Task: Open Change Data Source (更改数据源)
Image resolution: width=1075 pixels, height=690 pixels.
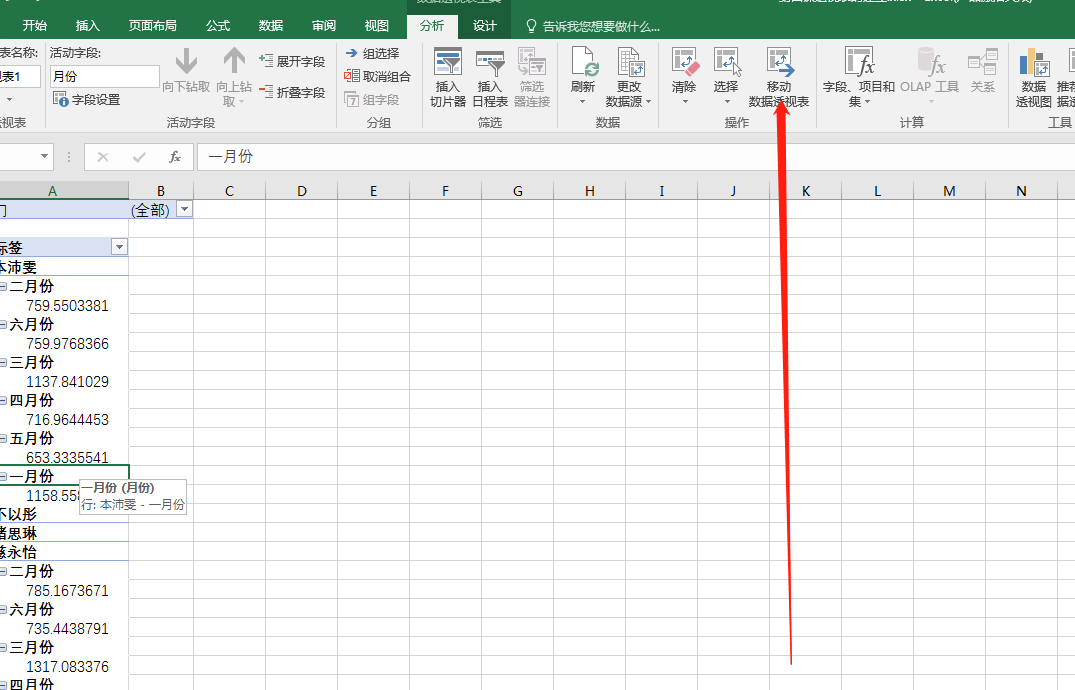Action: [629, 64]
